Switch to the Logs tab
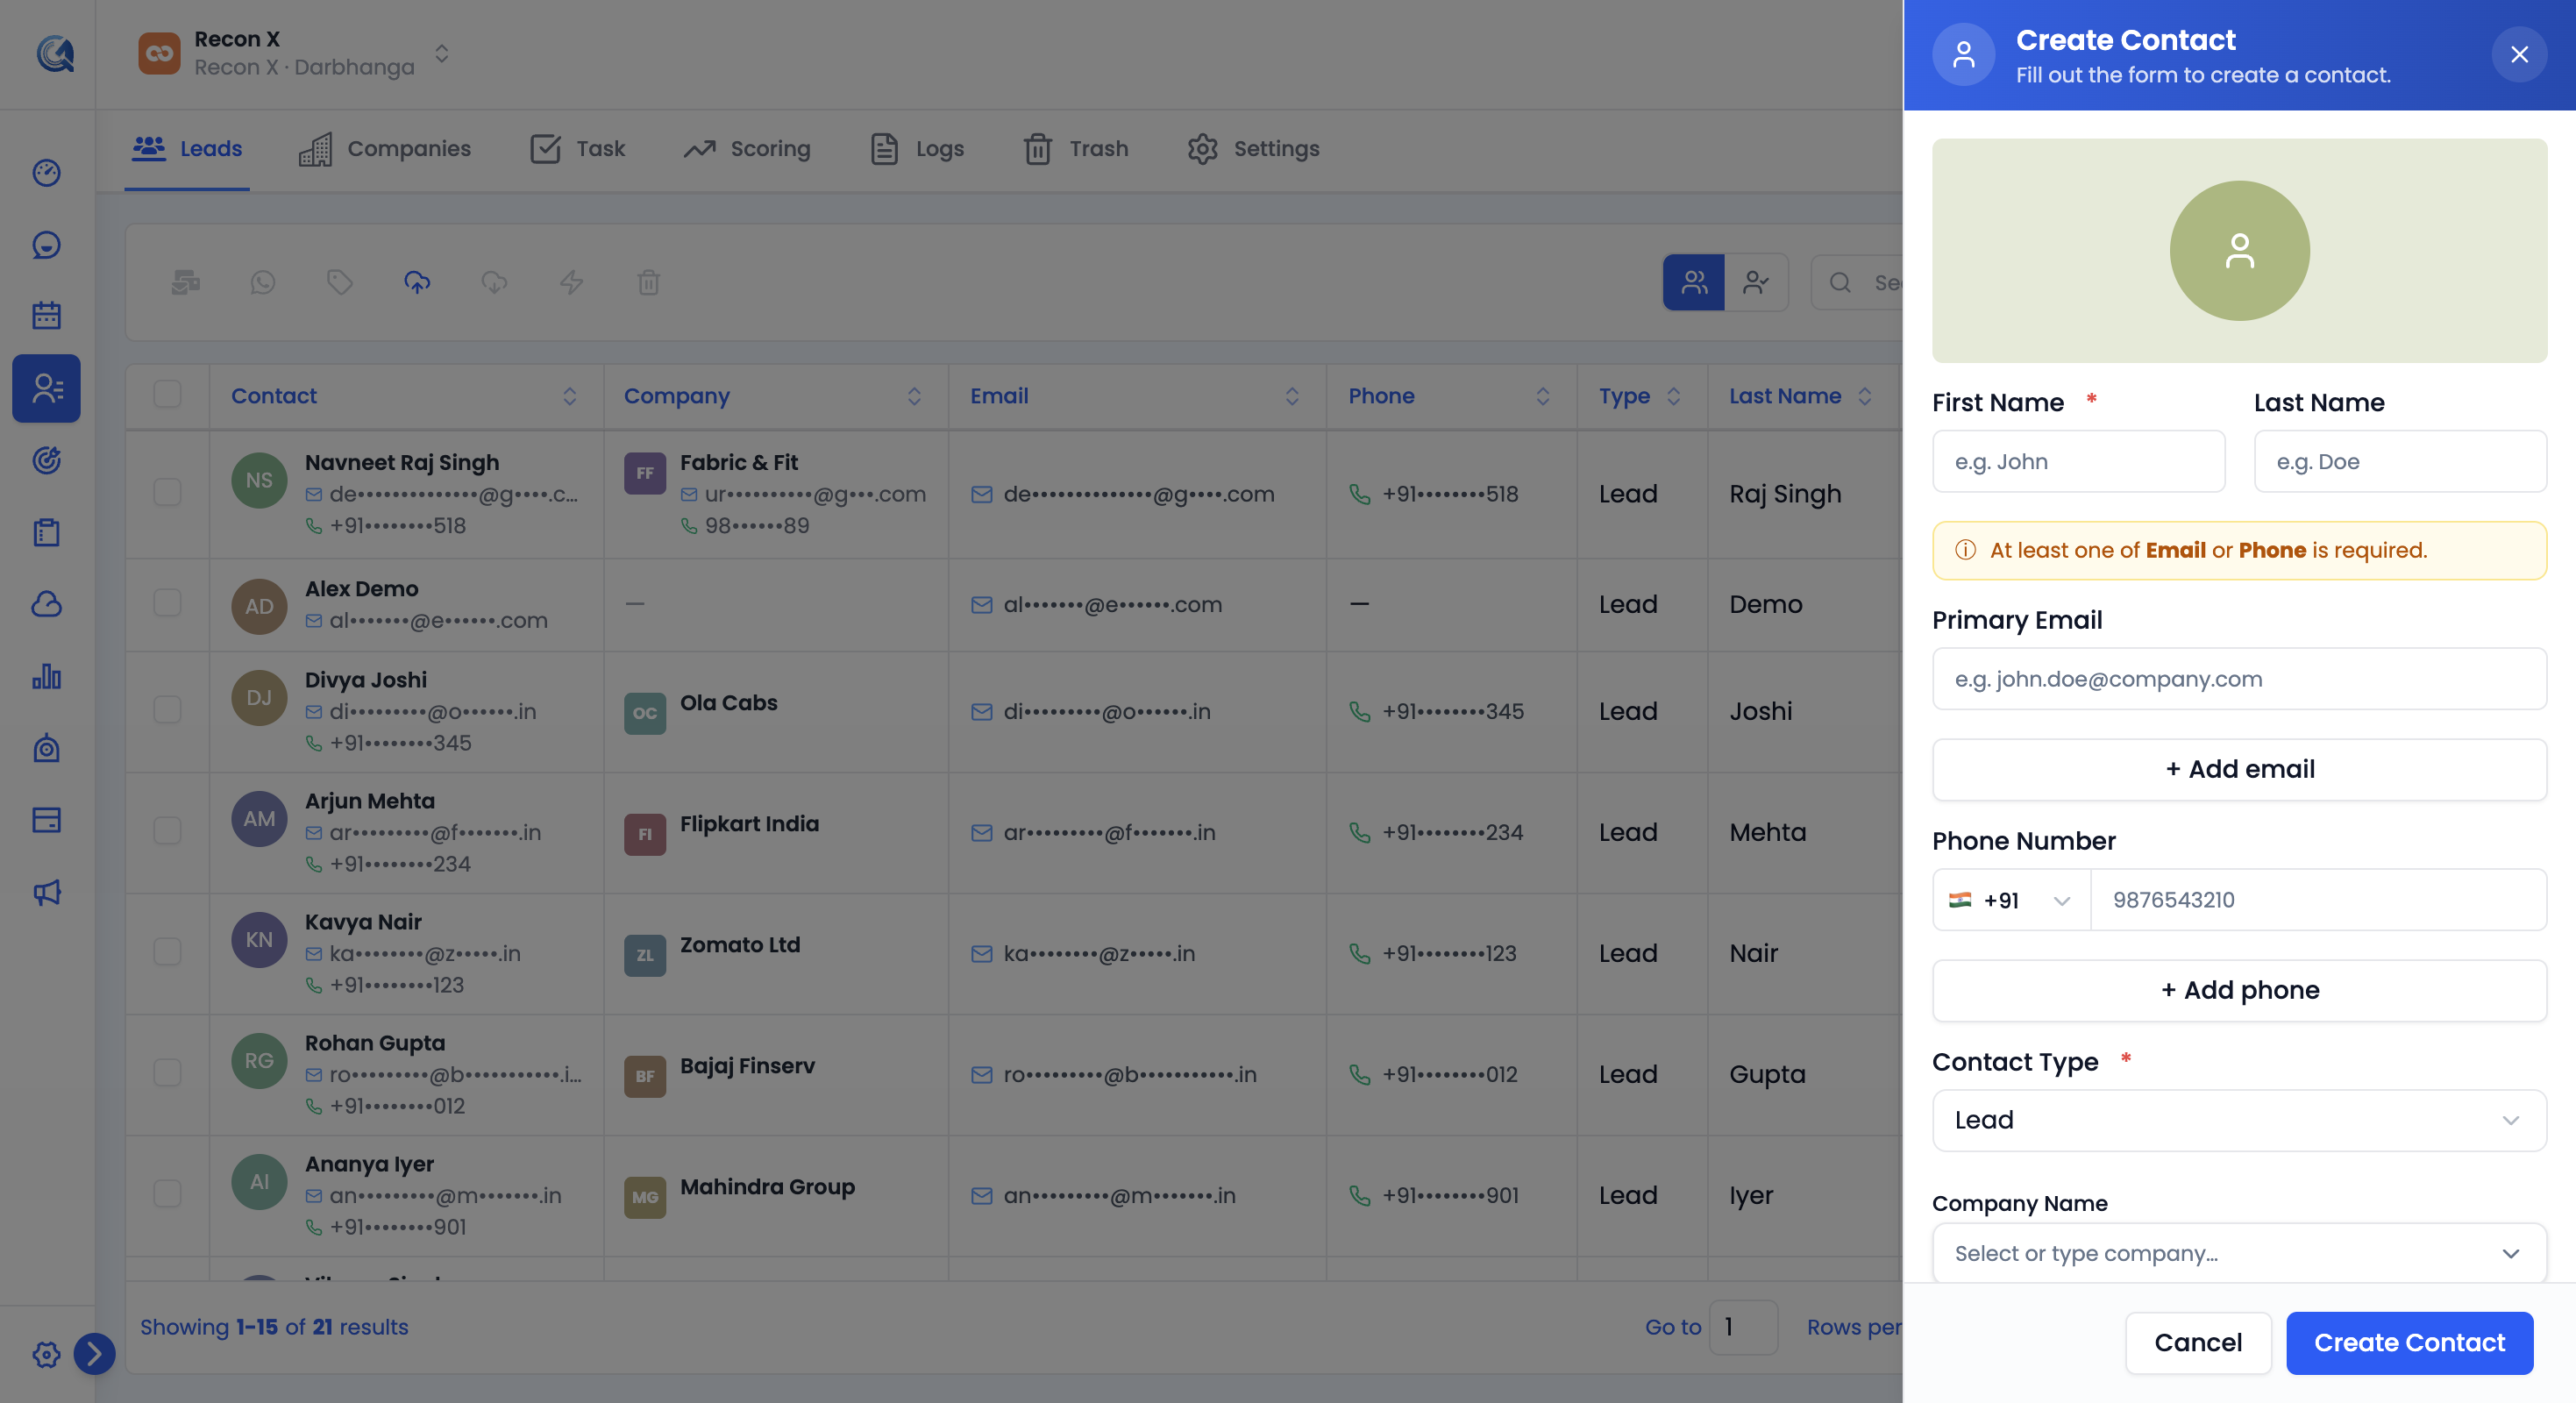The image size is (2576, 1403). (917, 149)
